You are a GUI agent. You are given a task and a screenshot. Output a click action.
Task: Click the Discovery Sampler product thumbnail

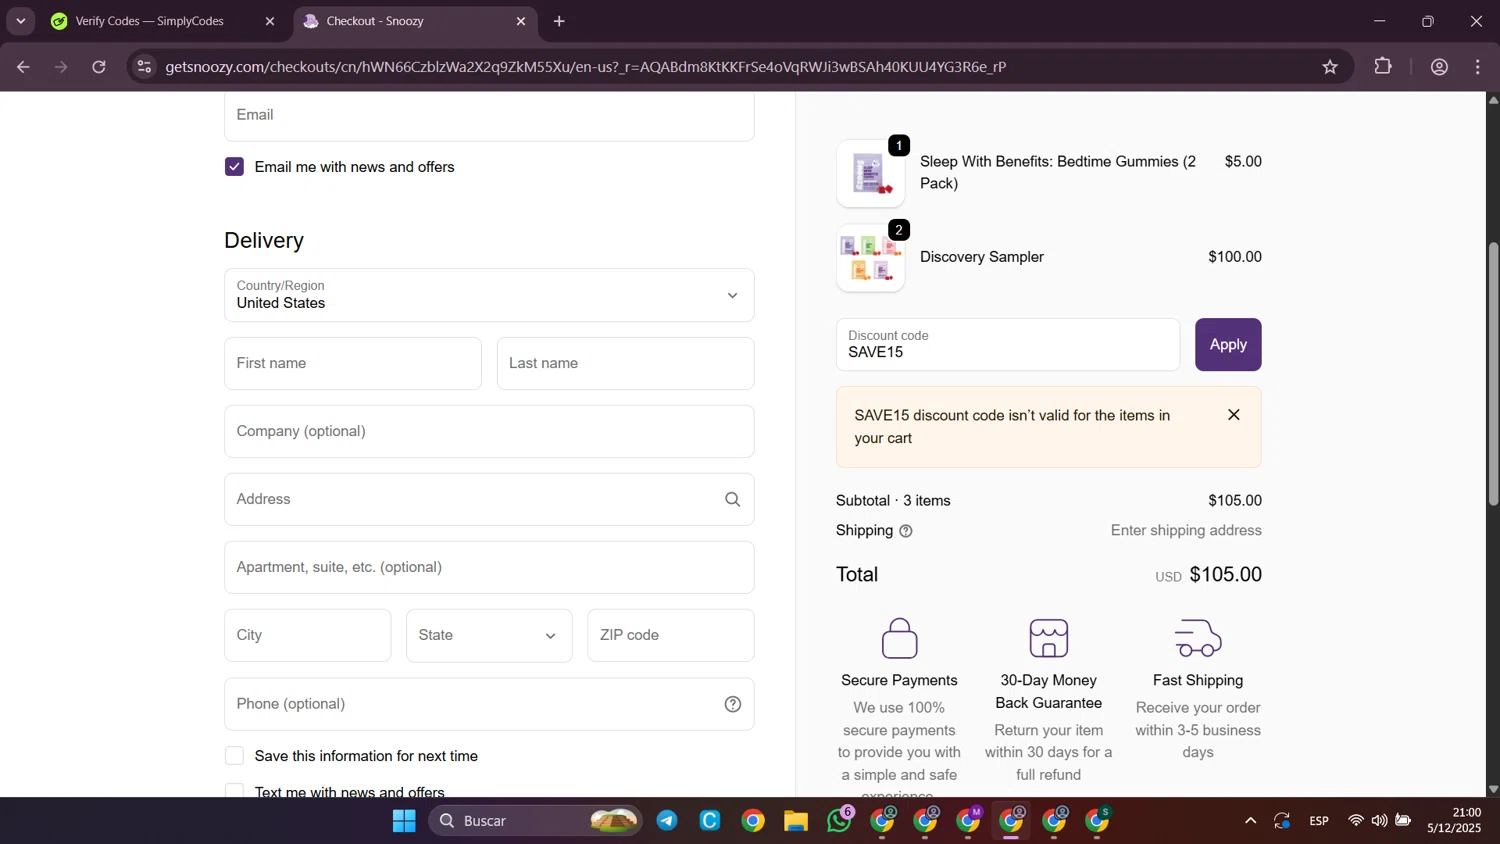870,258
